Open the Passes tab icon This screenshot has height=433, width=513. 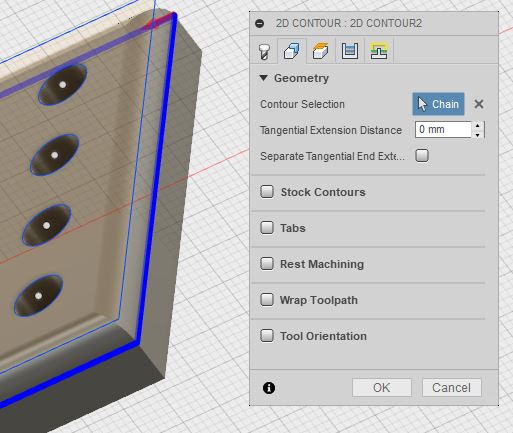point(350,51)
